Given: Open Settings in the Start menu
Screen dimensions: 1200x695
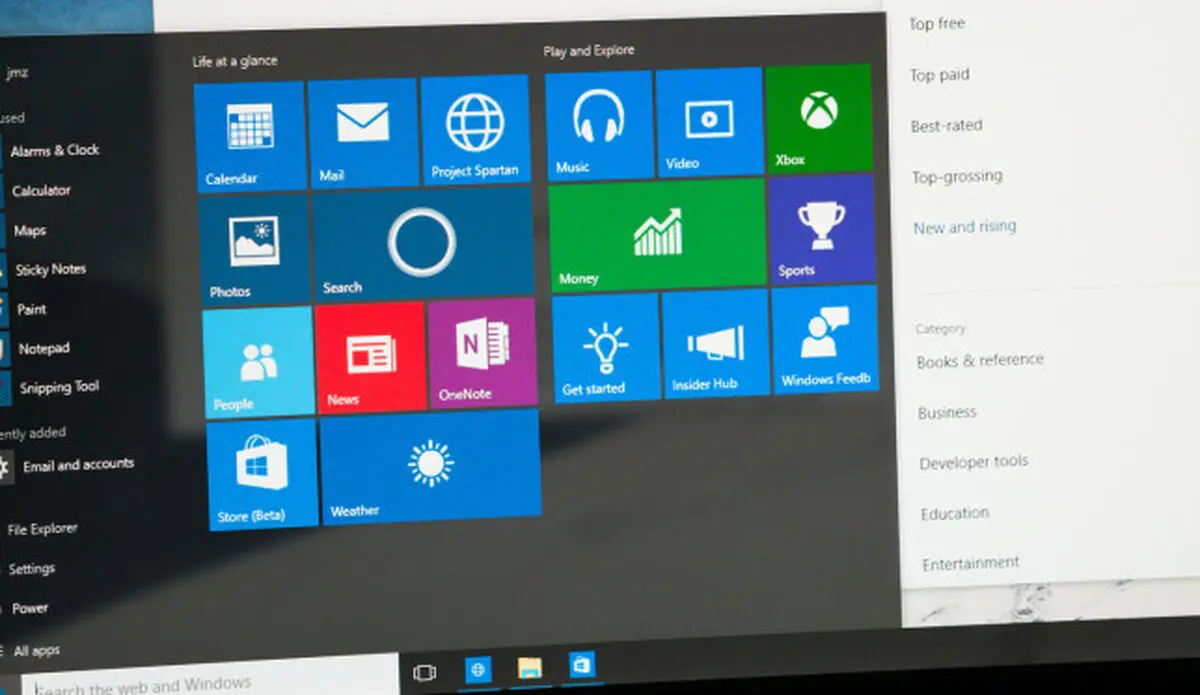Looking at the screenshot, I should coord(31,568).
